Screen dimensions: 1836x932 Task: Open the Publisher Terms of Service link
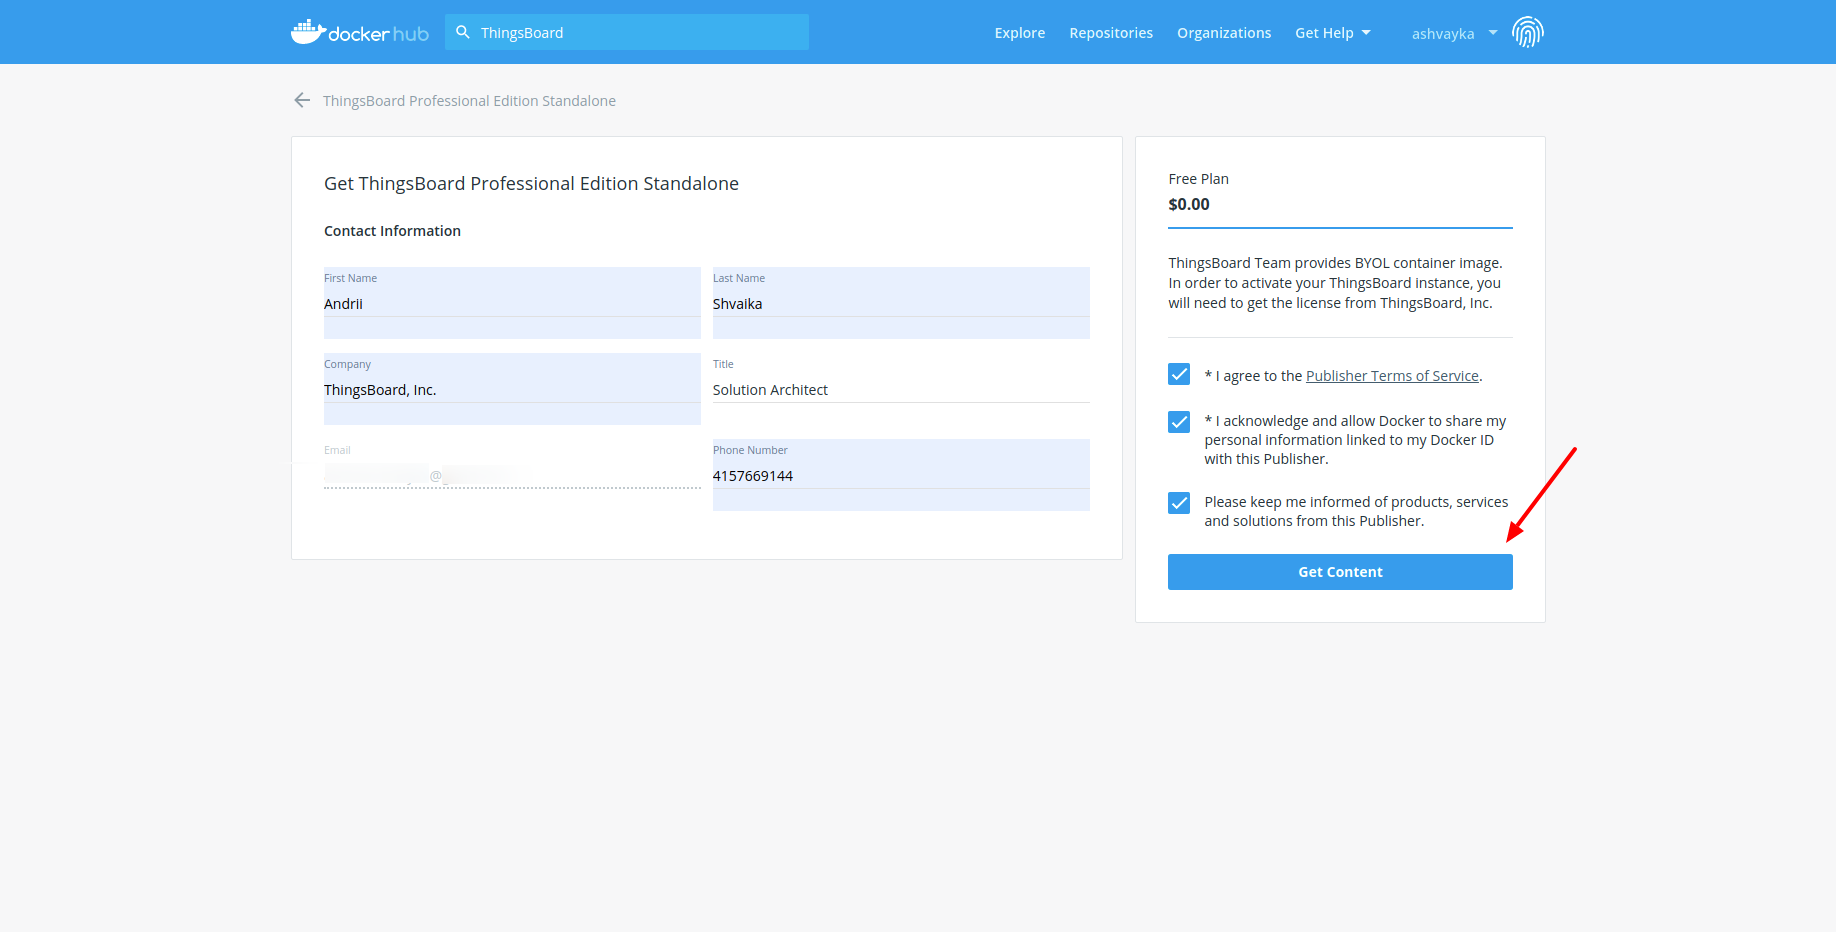click(1391, 376)
